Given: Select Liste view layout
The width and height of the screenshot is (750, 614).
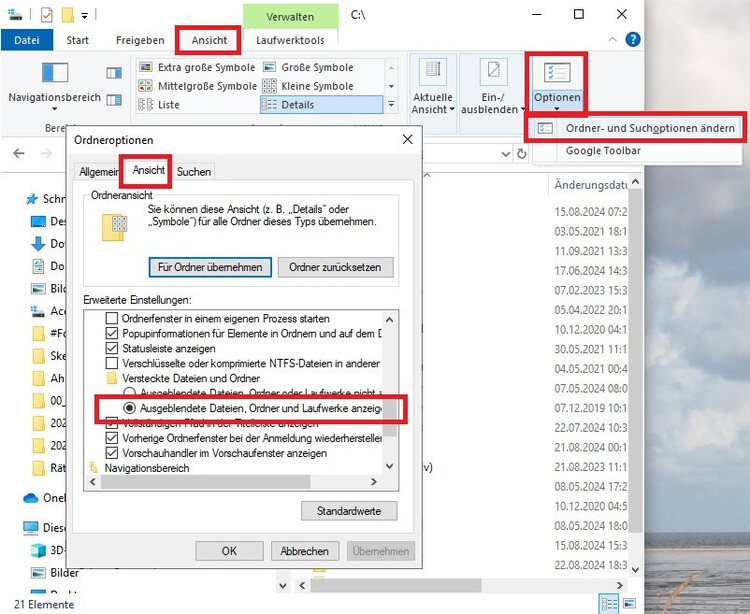Looking at the screenshot, I should pos(159,105).
